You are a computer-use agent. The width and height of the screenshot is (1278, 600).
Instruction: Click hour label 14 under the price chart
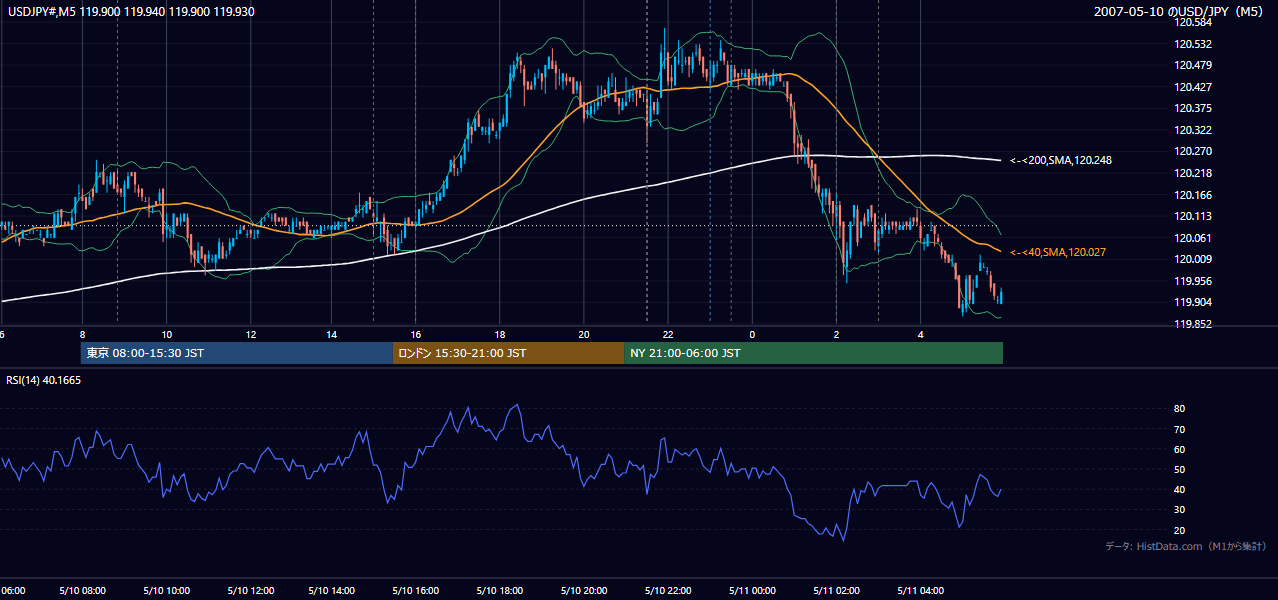[333, 334]
